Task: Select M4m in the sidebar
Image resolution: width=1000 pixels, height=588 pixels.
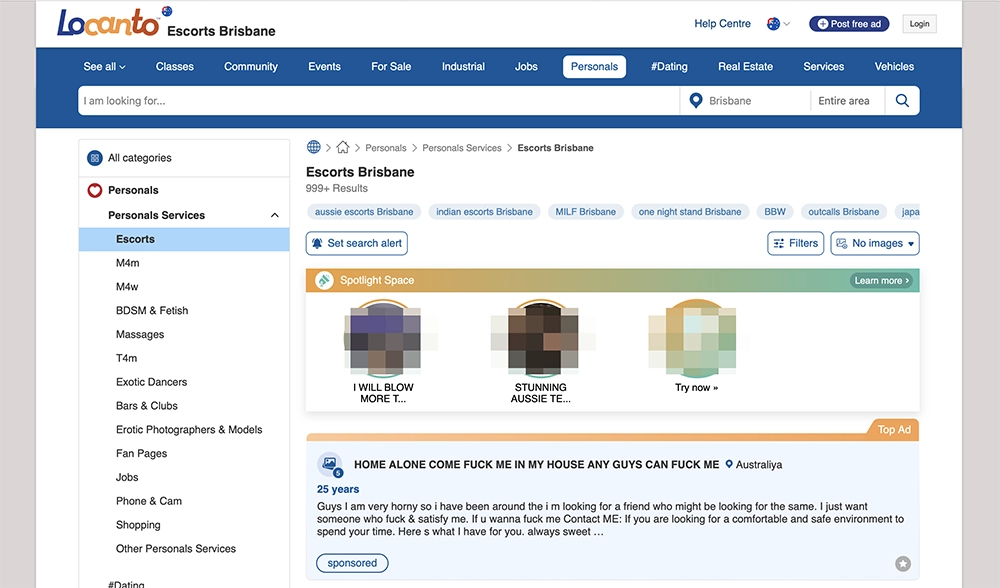Action: (x=128, y=263)
